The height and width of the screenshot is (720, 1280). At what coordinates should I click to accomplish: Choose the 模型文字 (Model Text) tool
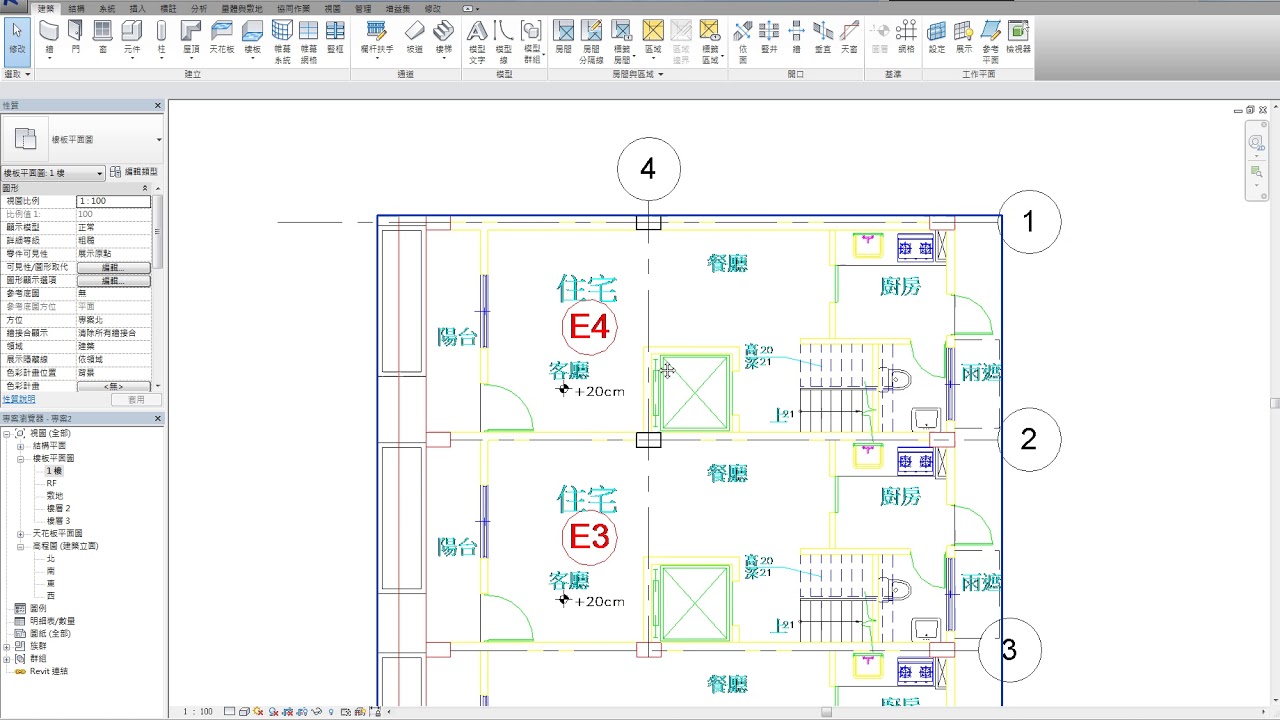477,42
